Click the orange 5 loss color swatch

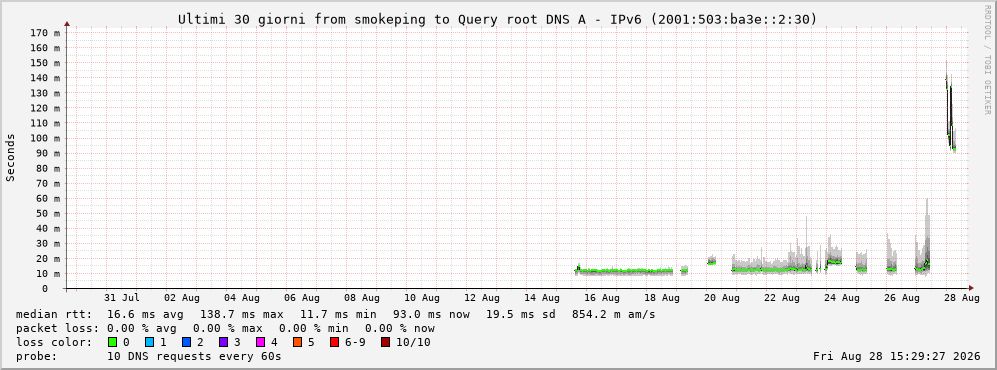(296, 342)
